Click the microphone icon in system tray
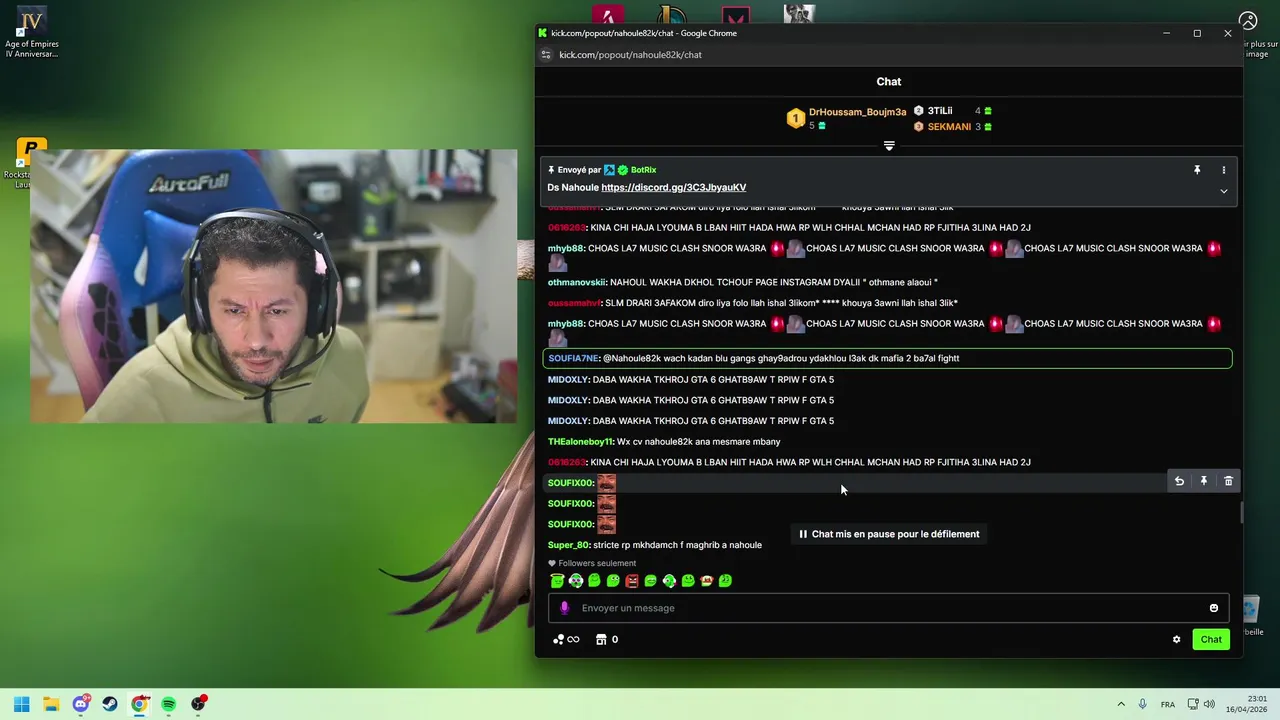 point(1143,704)
